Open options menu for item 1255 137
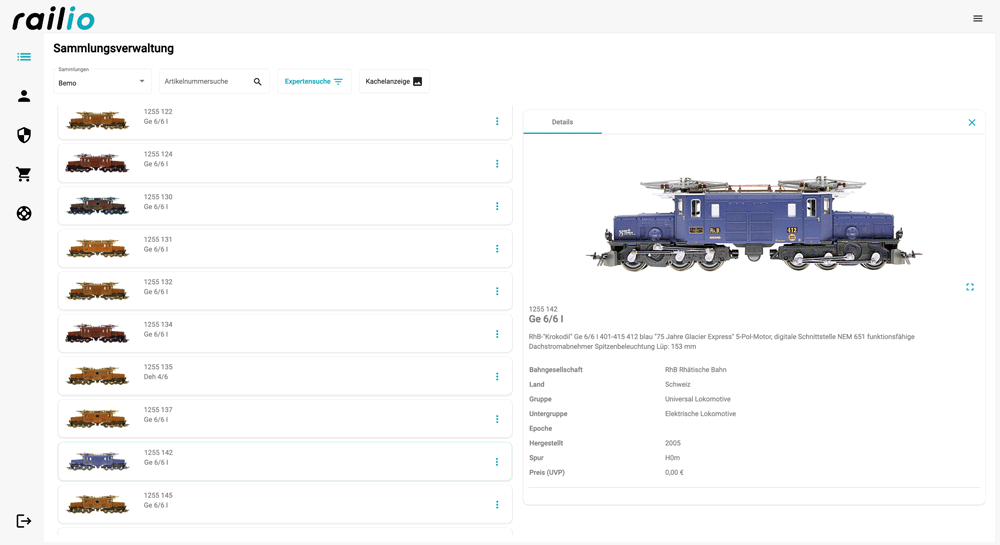 coord(497,419)
